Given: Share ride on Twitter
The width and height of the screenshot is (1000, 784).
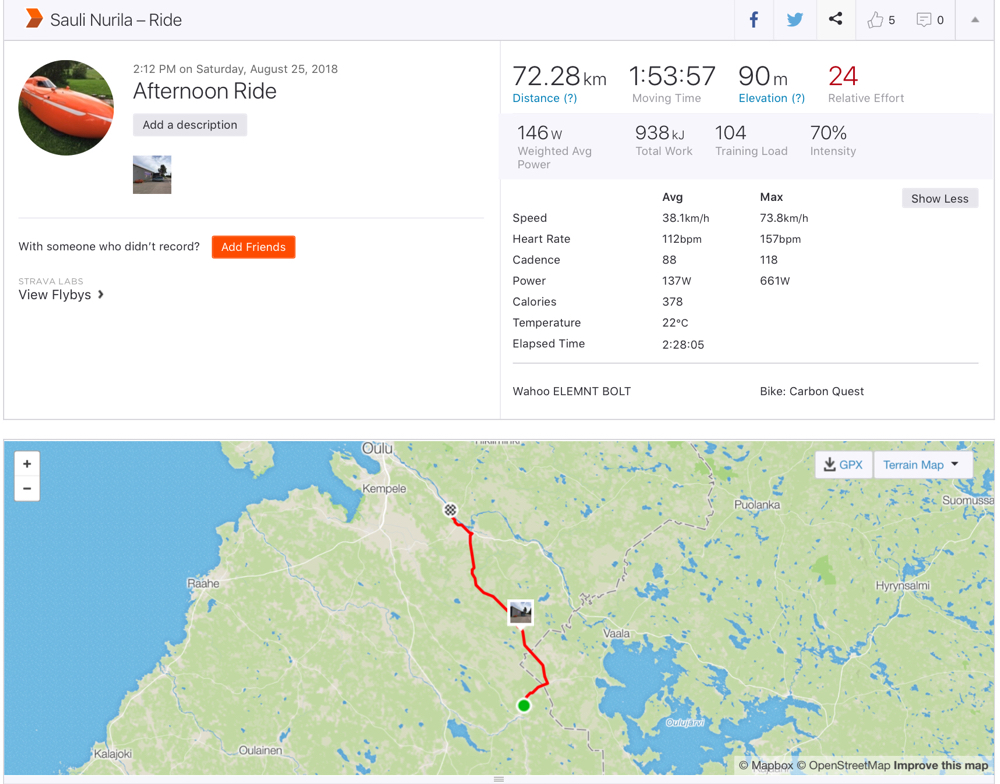Looking at the screenshot, I should (x=795, y=20).
